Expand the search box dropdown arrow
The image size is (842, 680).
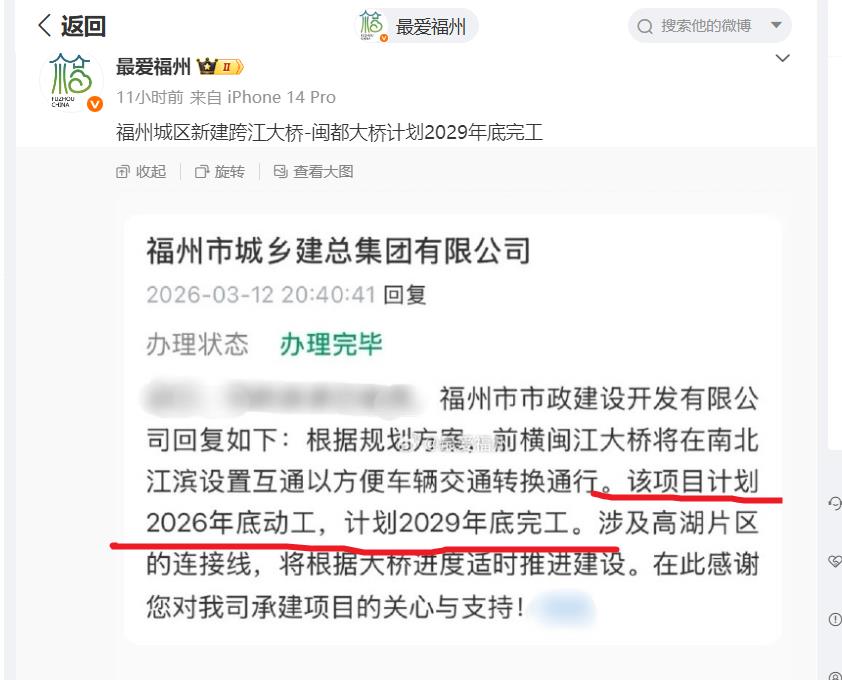(776, 25)
